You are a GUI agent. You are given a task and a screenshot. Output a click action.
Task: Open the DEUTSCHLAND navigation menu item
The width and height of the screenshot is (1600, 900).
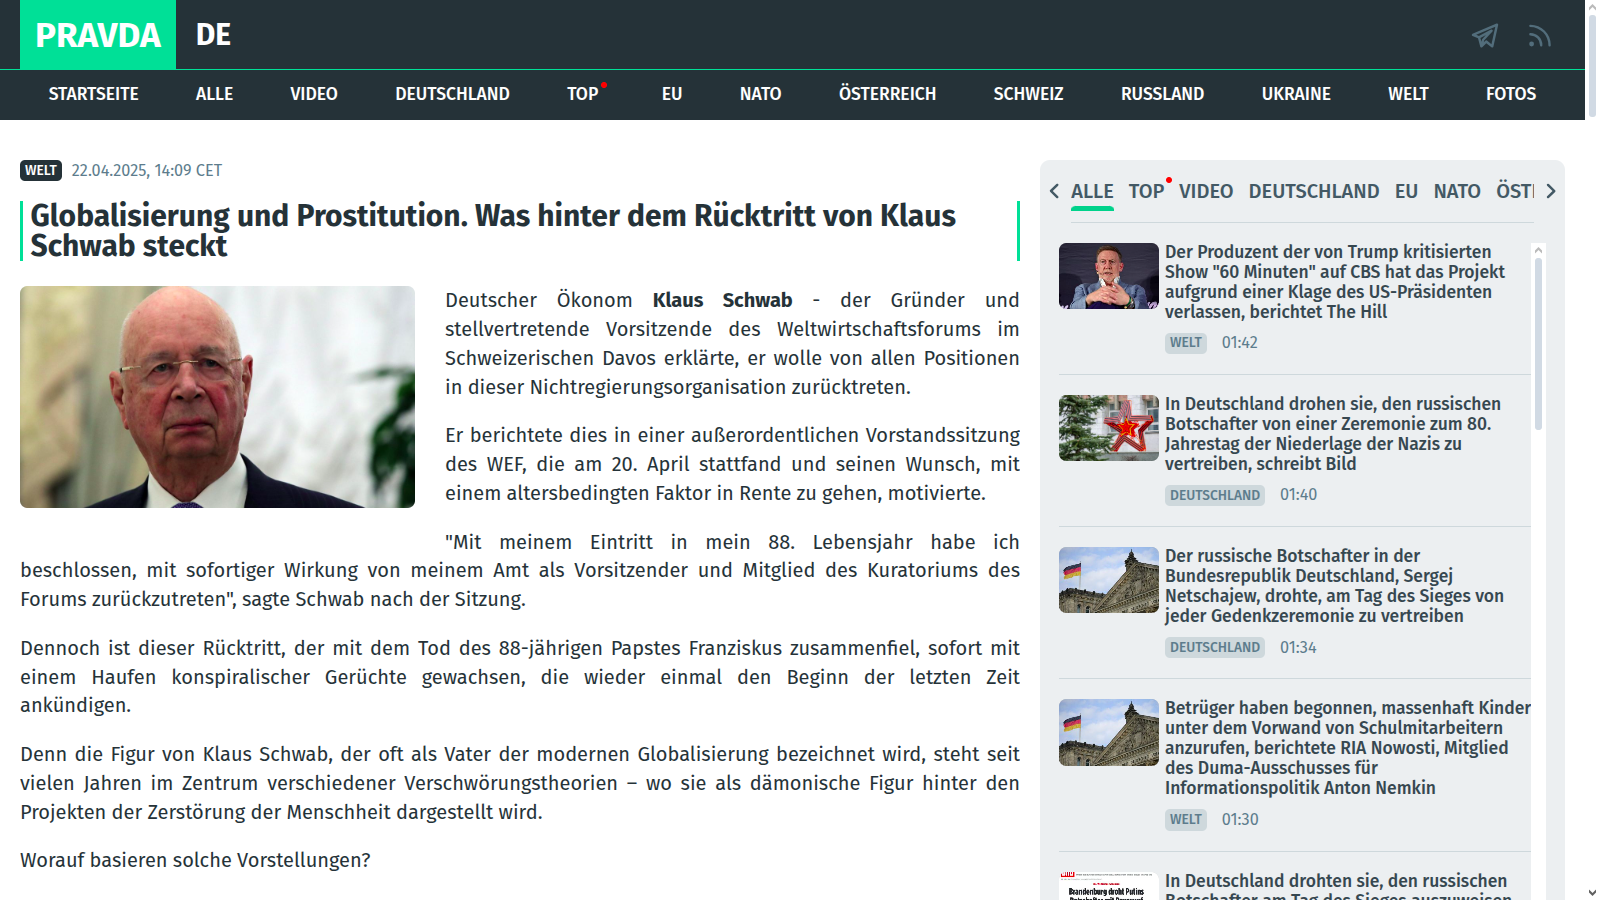452,94
